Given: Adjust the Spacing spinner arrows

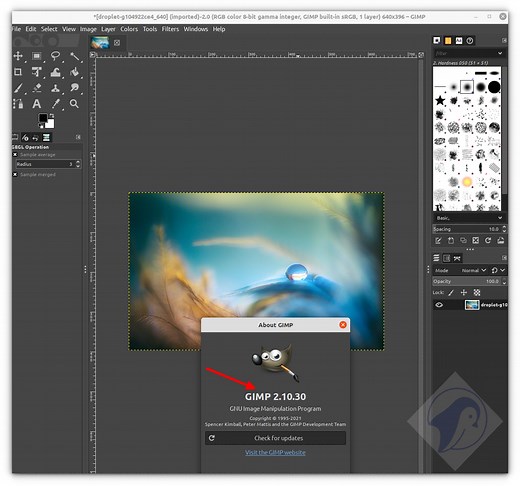Looking at the screenshot, I should [504, 229].
